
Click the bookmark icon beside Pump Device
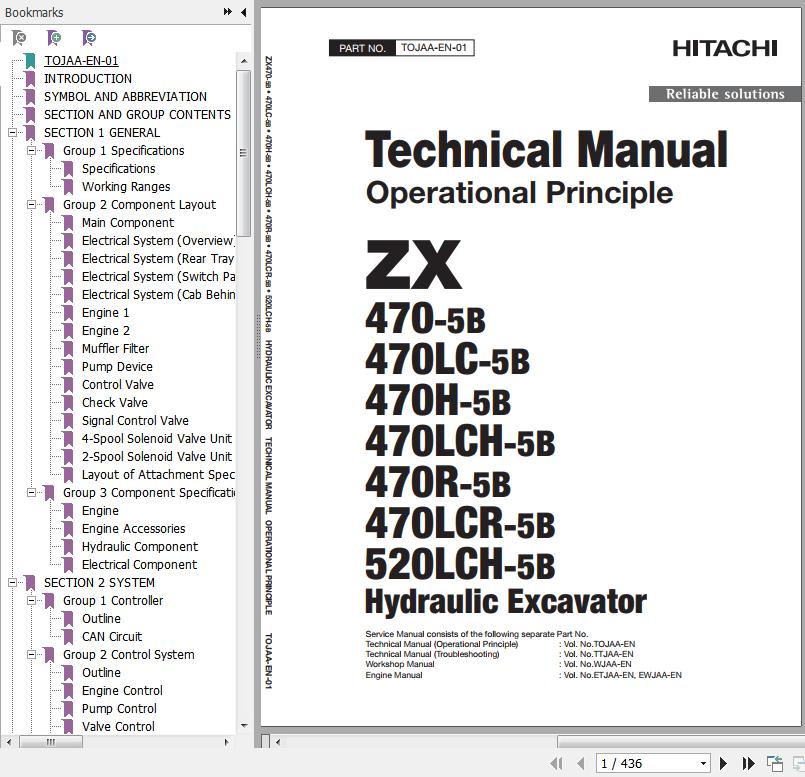coord(68,366)
